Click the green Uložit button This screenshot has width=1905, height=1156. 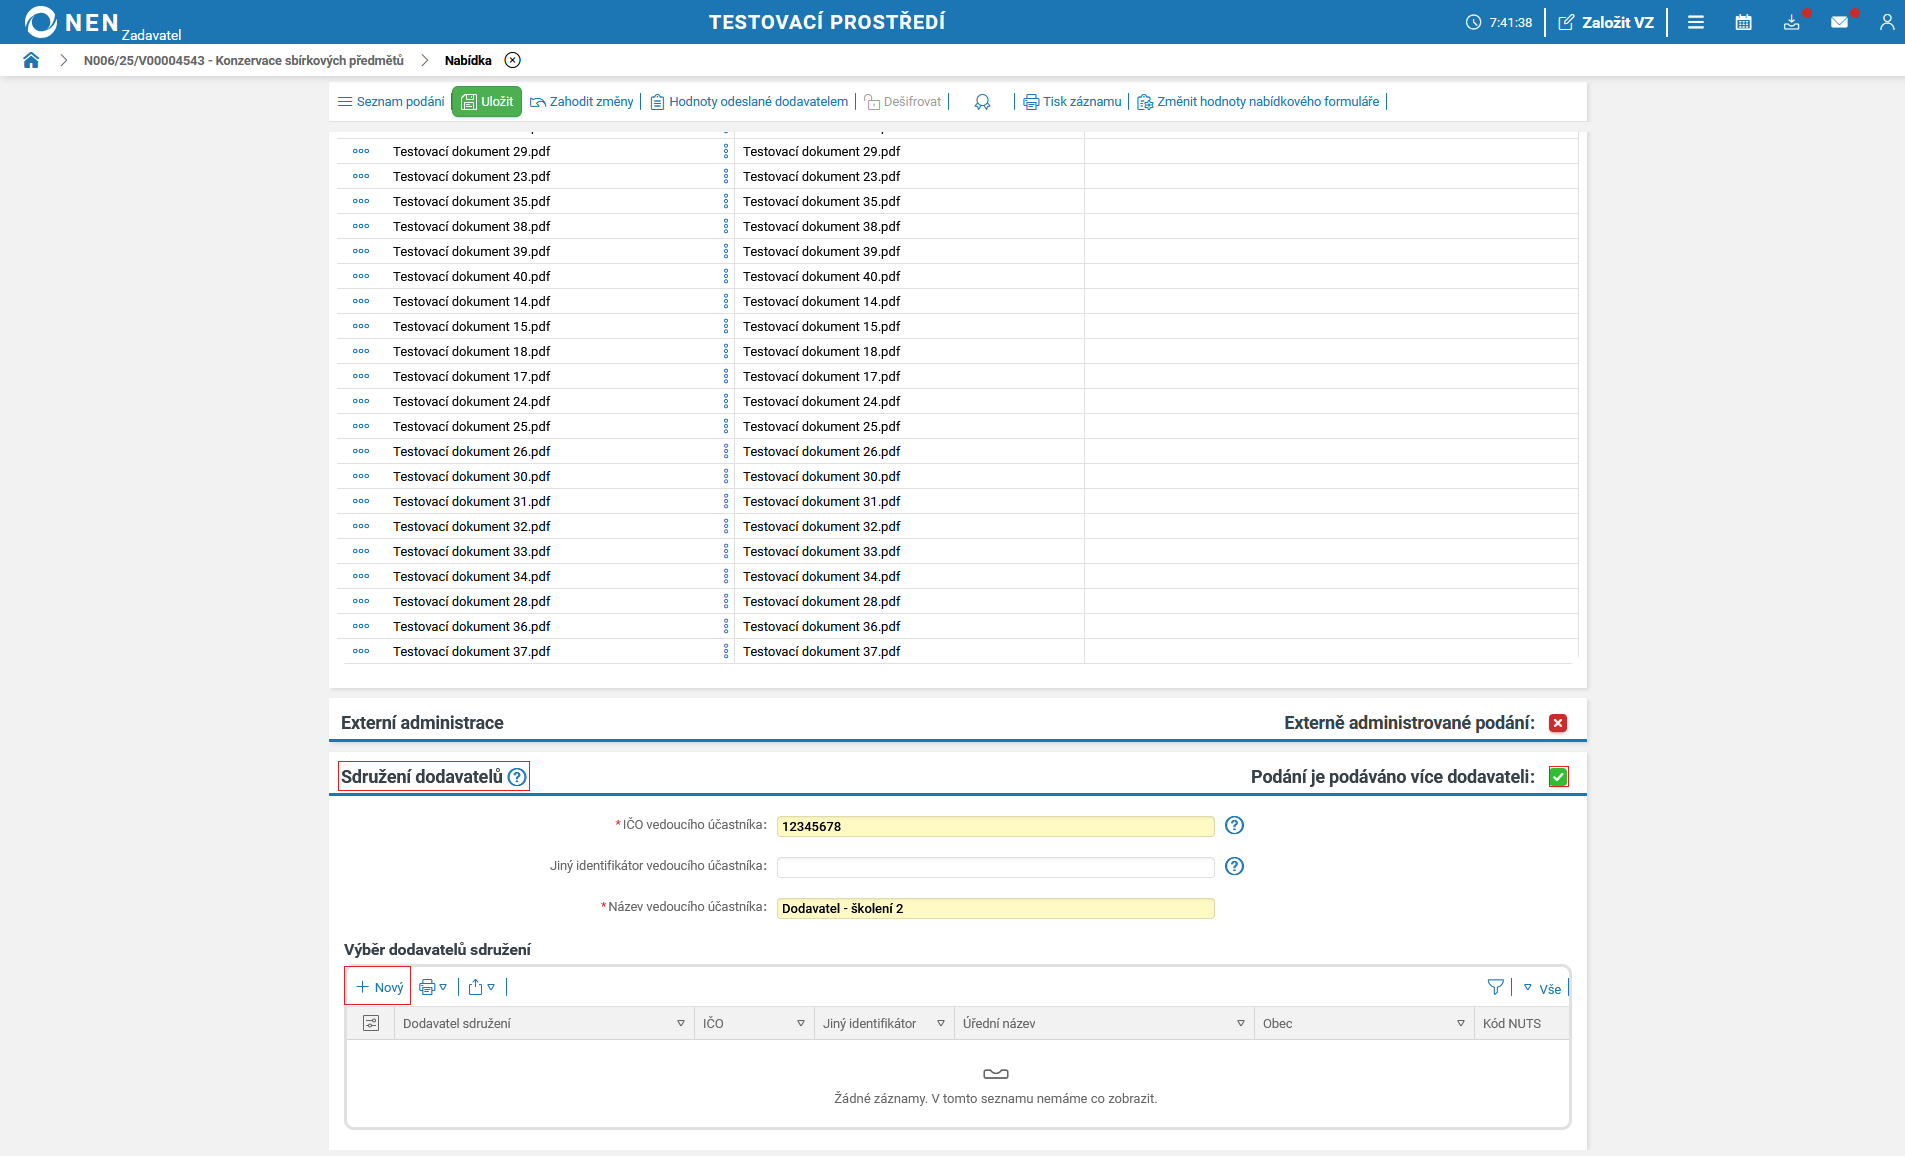(x=487, y=101)
